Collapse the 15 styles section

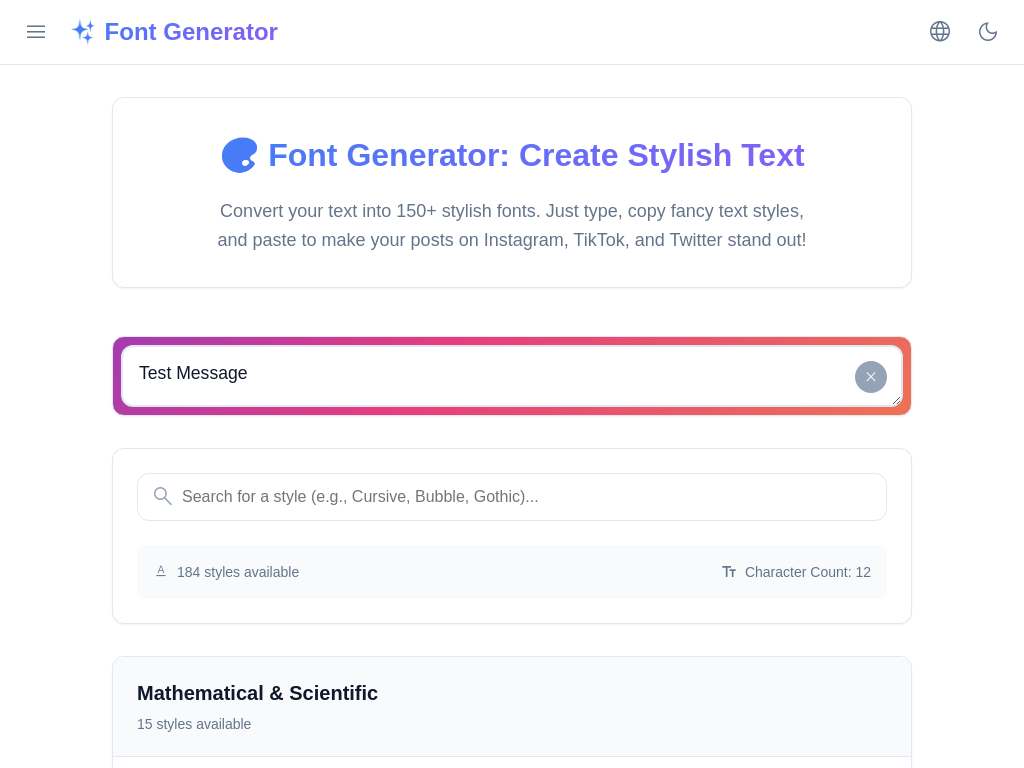[x=194, y=723]
